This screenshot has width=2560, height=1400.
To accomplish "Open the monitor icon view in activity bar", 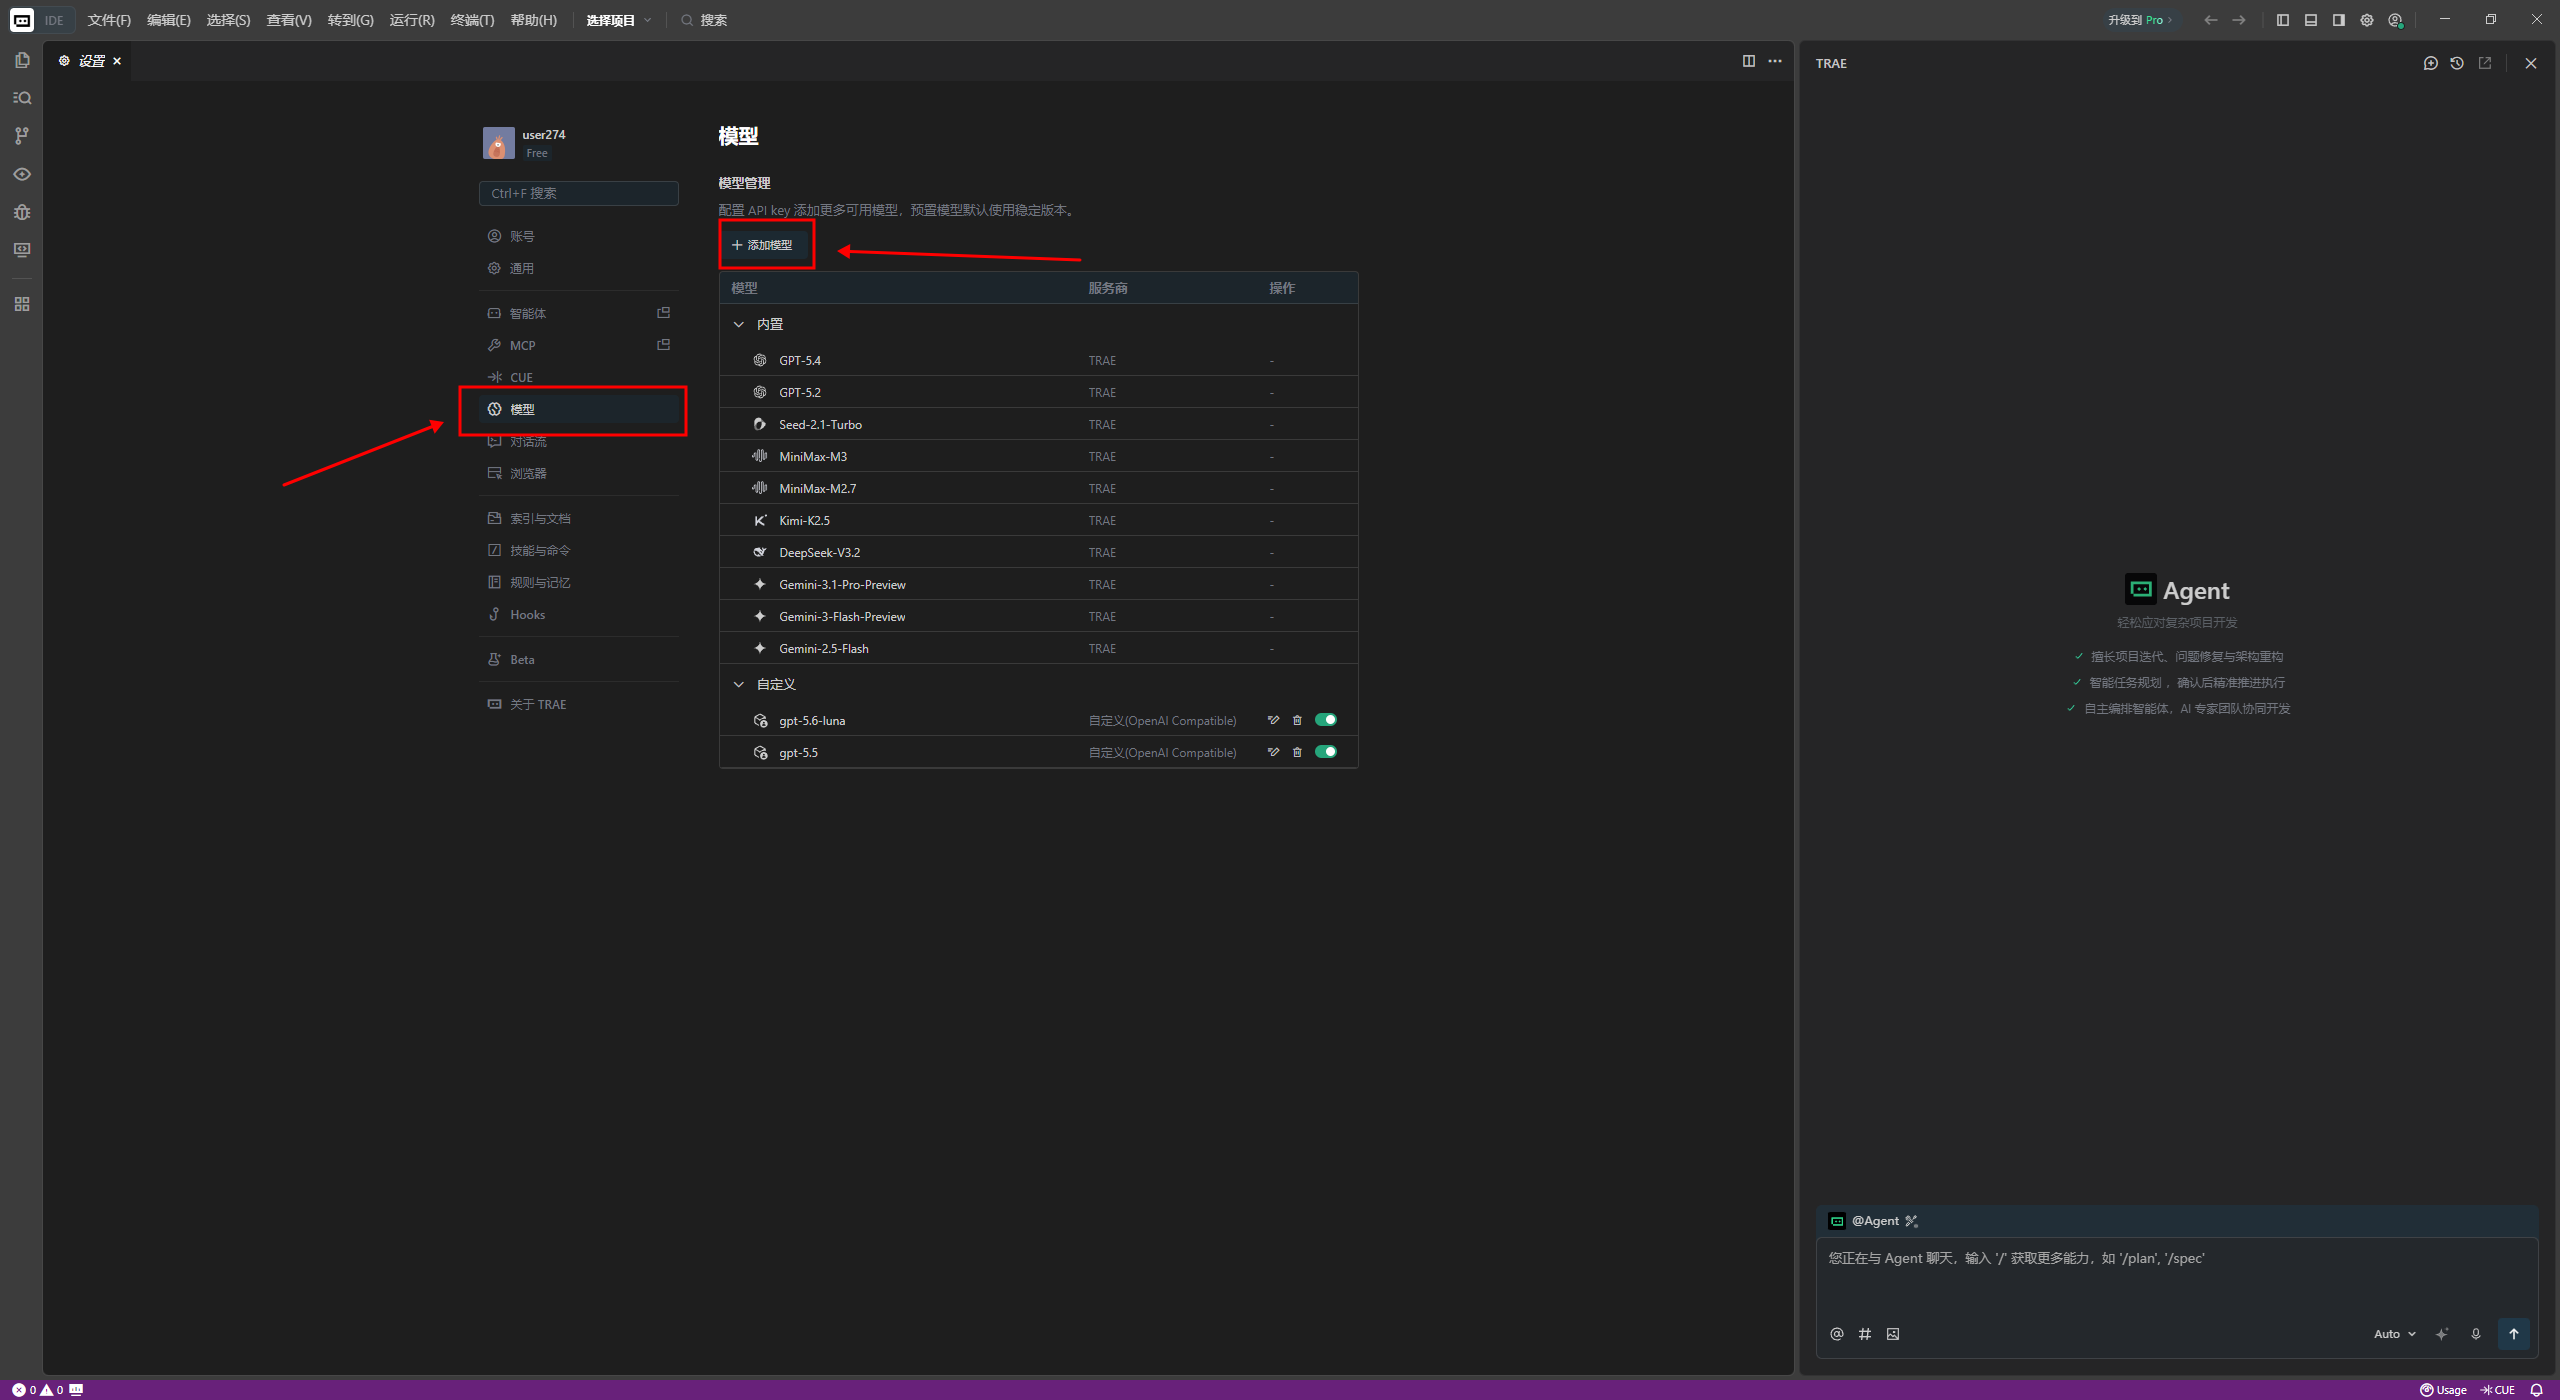I will 22,250.
